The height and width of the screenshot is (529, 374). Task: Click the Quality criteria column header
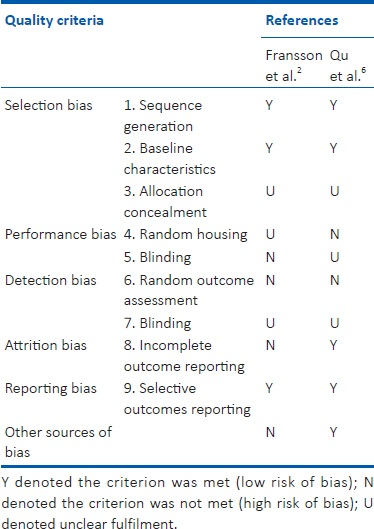pyautogui.click(x=54, y=21)
